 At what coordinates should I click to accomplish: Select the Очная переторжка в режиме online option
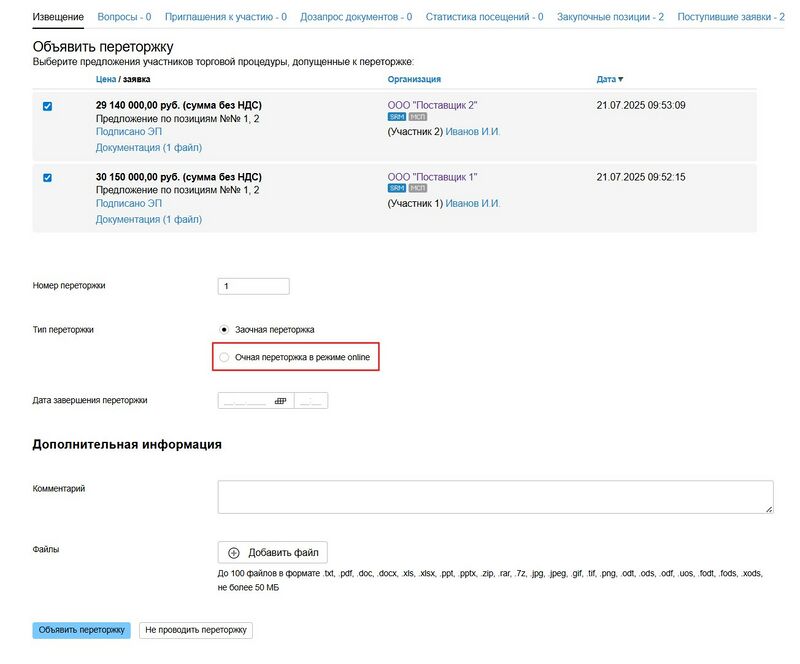224,357
